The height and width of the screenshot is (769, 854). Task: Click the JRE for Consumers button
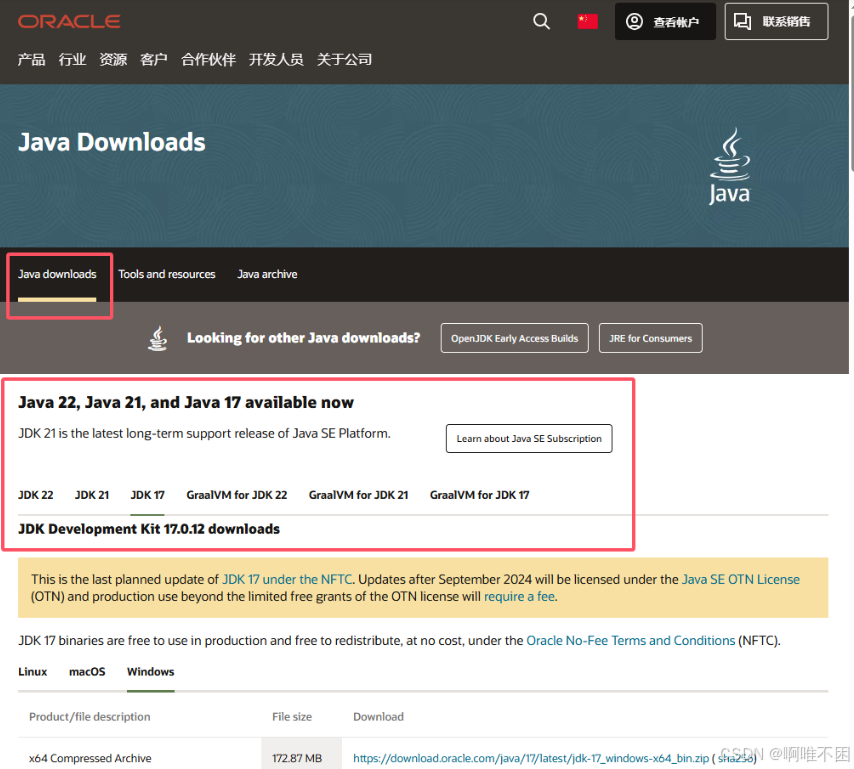(x=651, y=338)
